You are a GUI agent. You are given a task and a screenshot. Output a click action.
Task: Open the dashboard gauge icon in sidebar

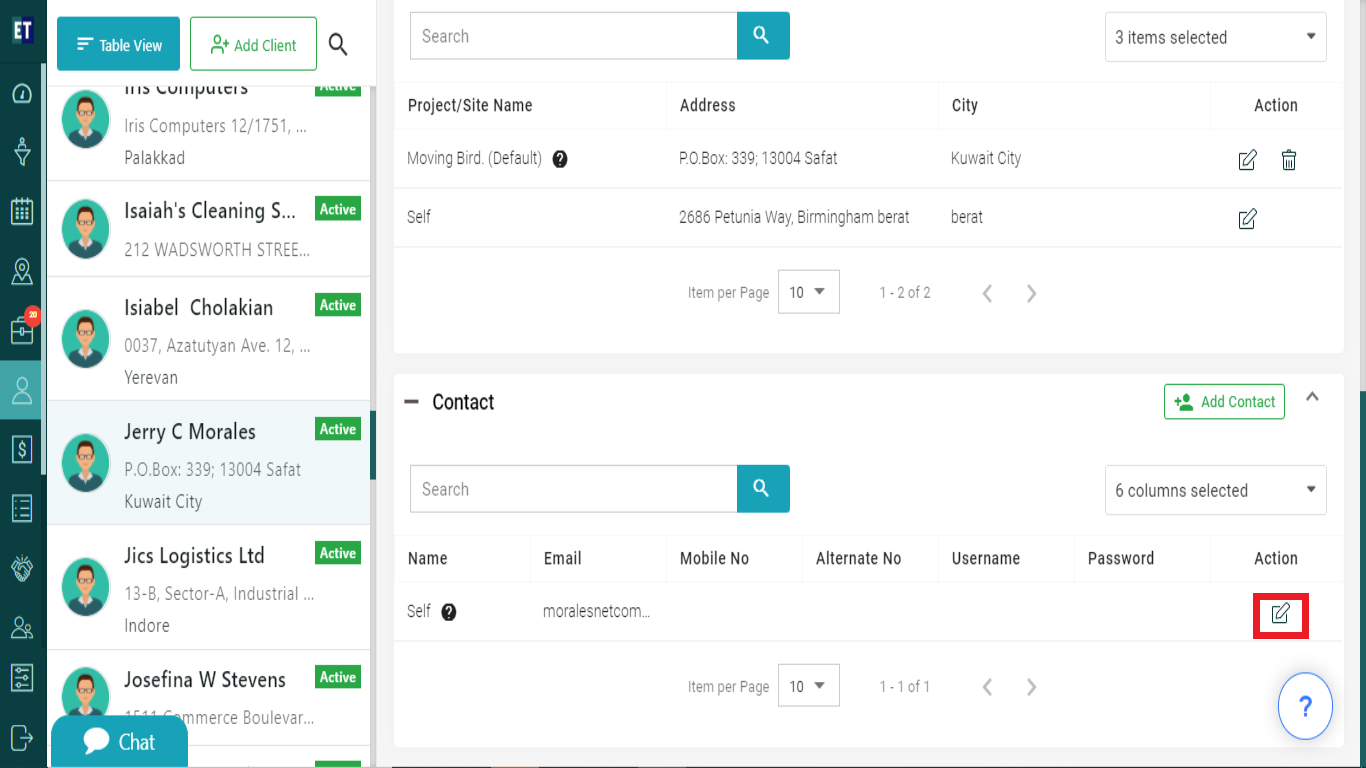tap(22, 94)
